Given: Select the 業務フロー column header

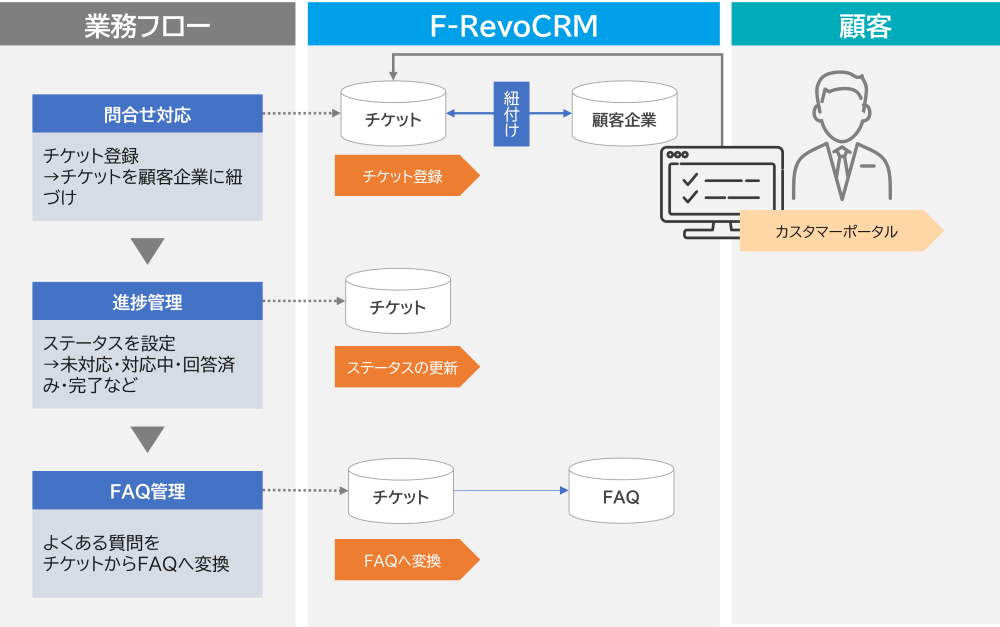Looking at the screenshot, I should click(147, 24).
